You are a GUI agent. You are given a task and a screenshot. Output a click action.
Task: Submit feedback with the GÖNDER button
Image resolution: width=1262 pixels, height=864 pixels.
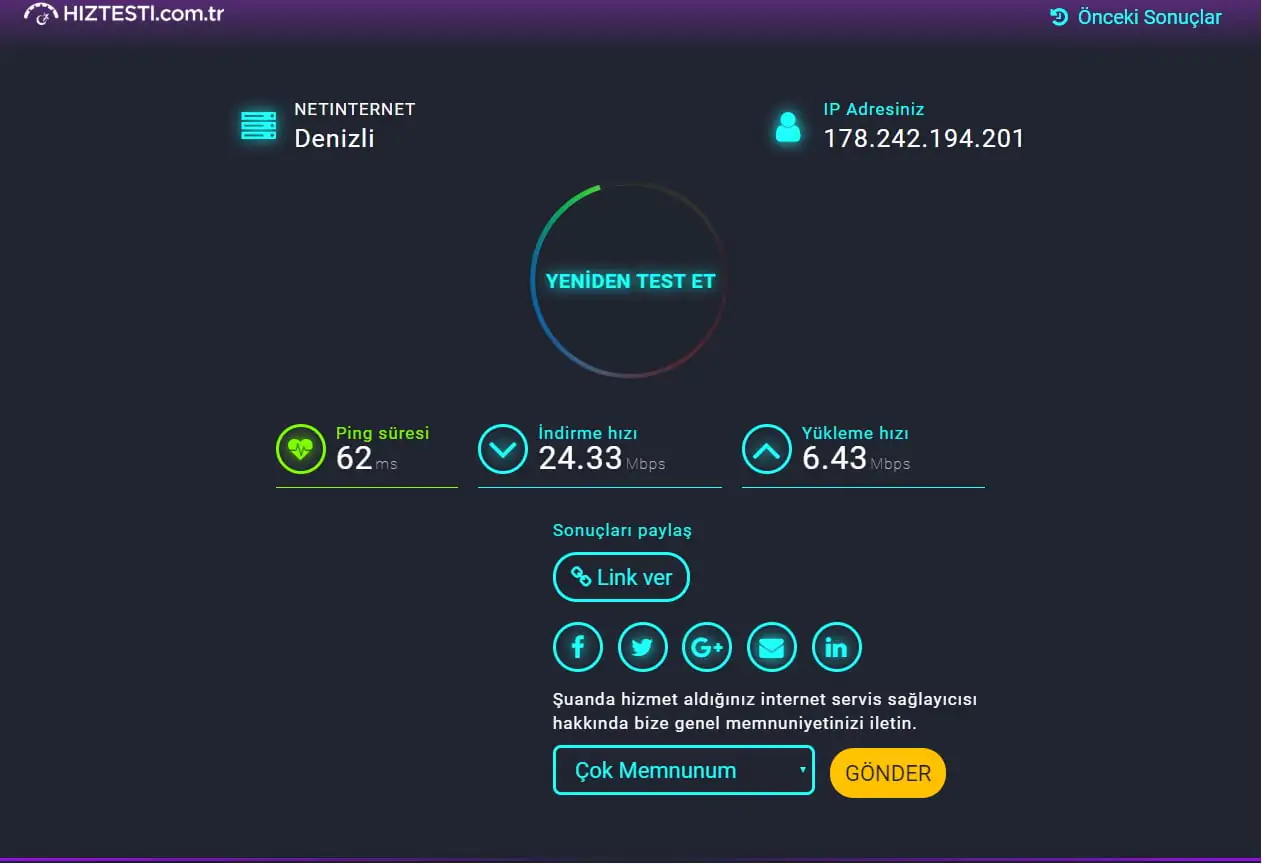coord(887,772)
